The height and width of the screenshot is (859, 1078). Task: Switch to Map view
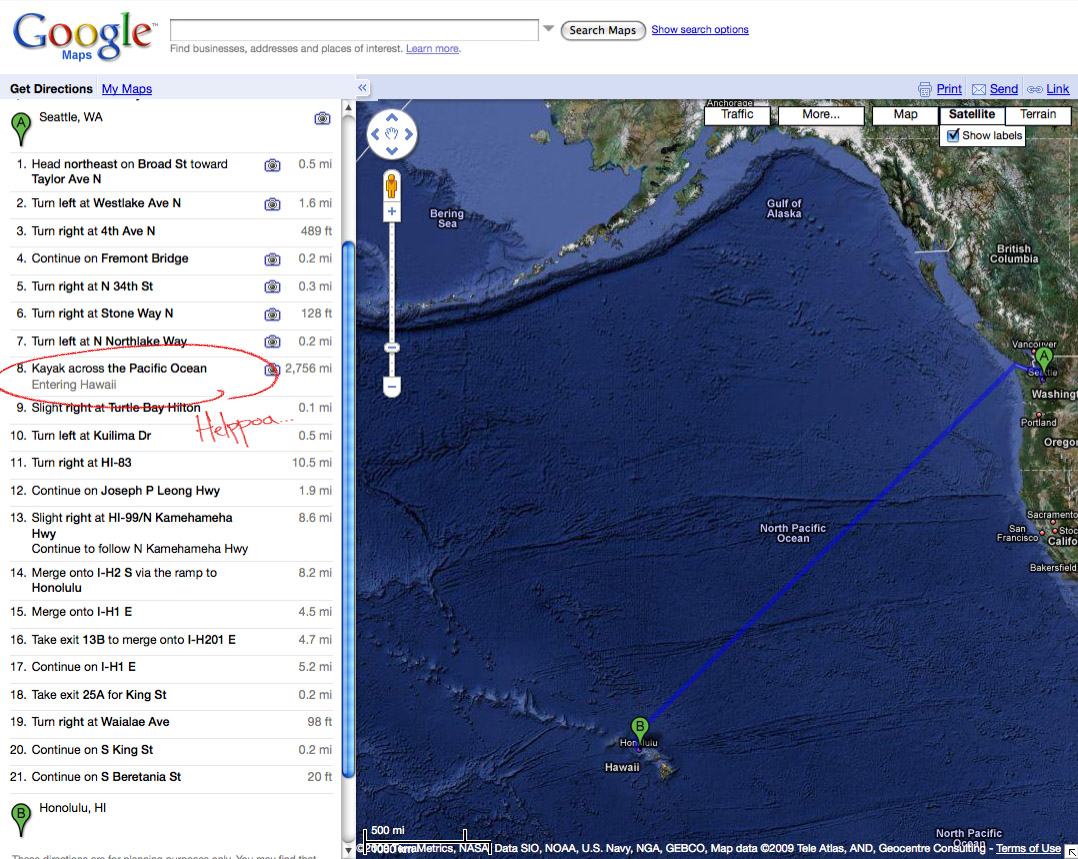pyautogui.click(x=905, y=115)
